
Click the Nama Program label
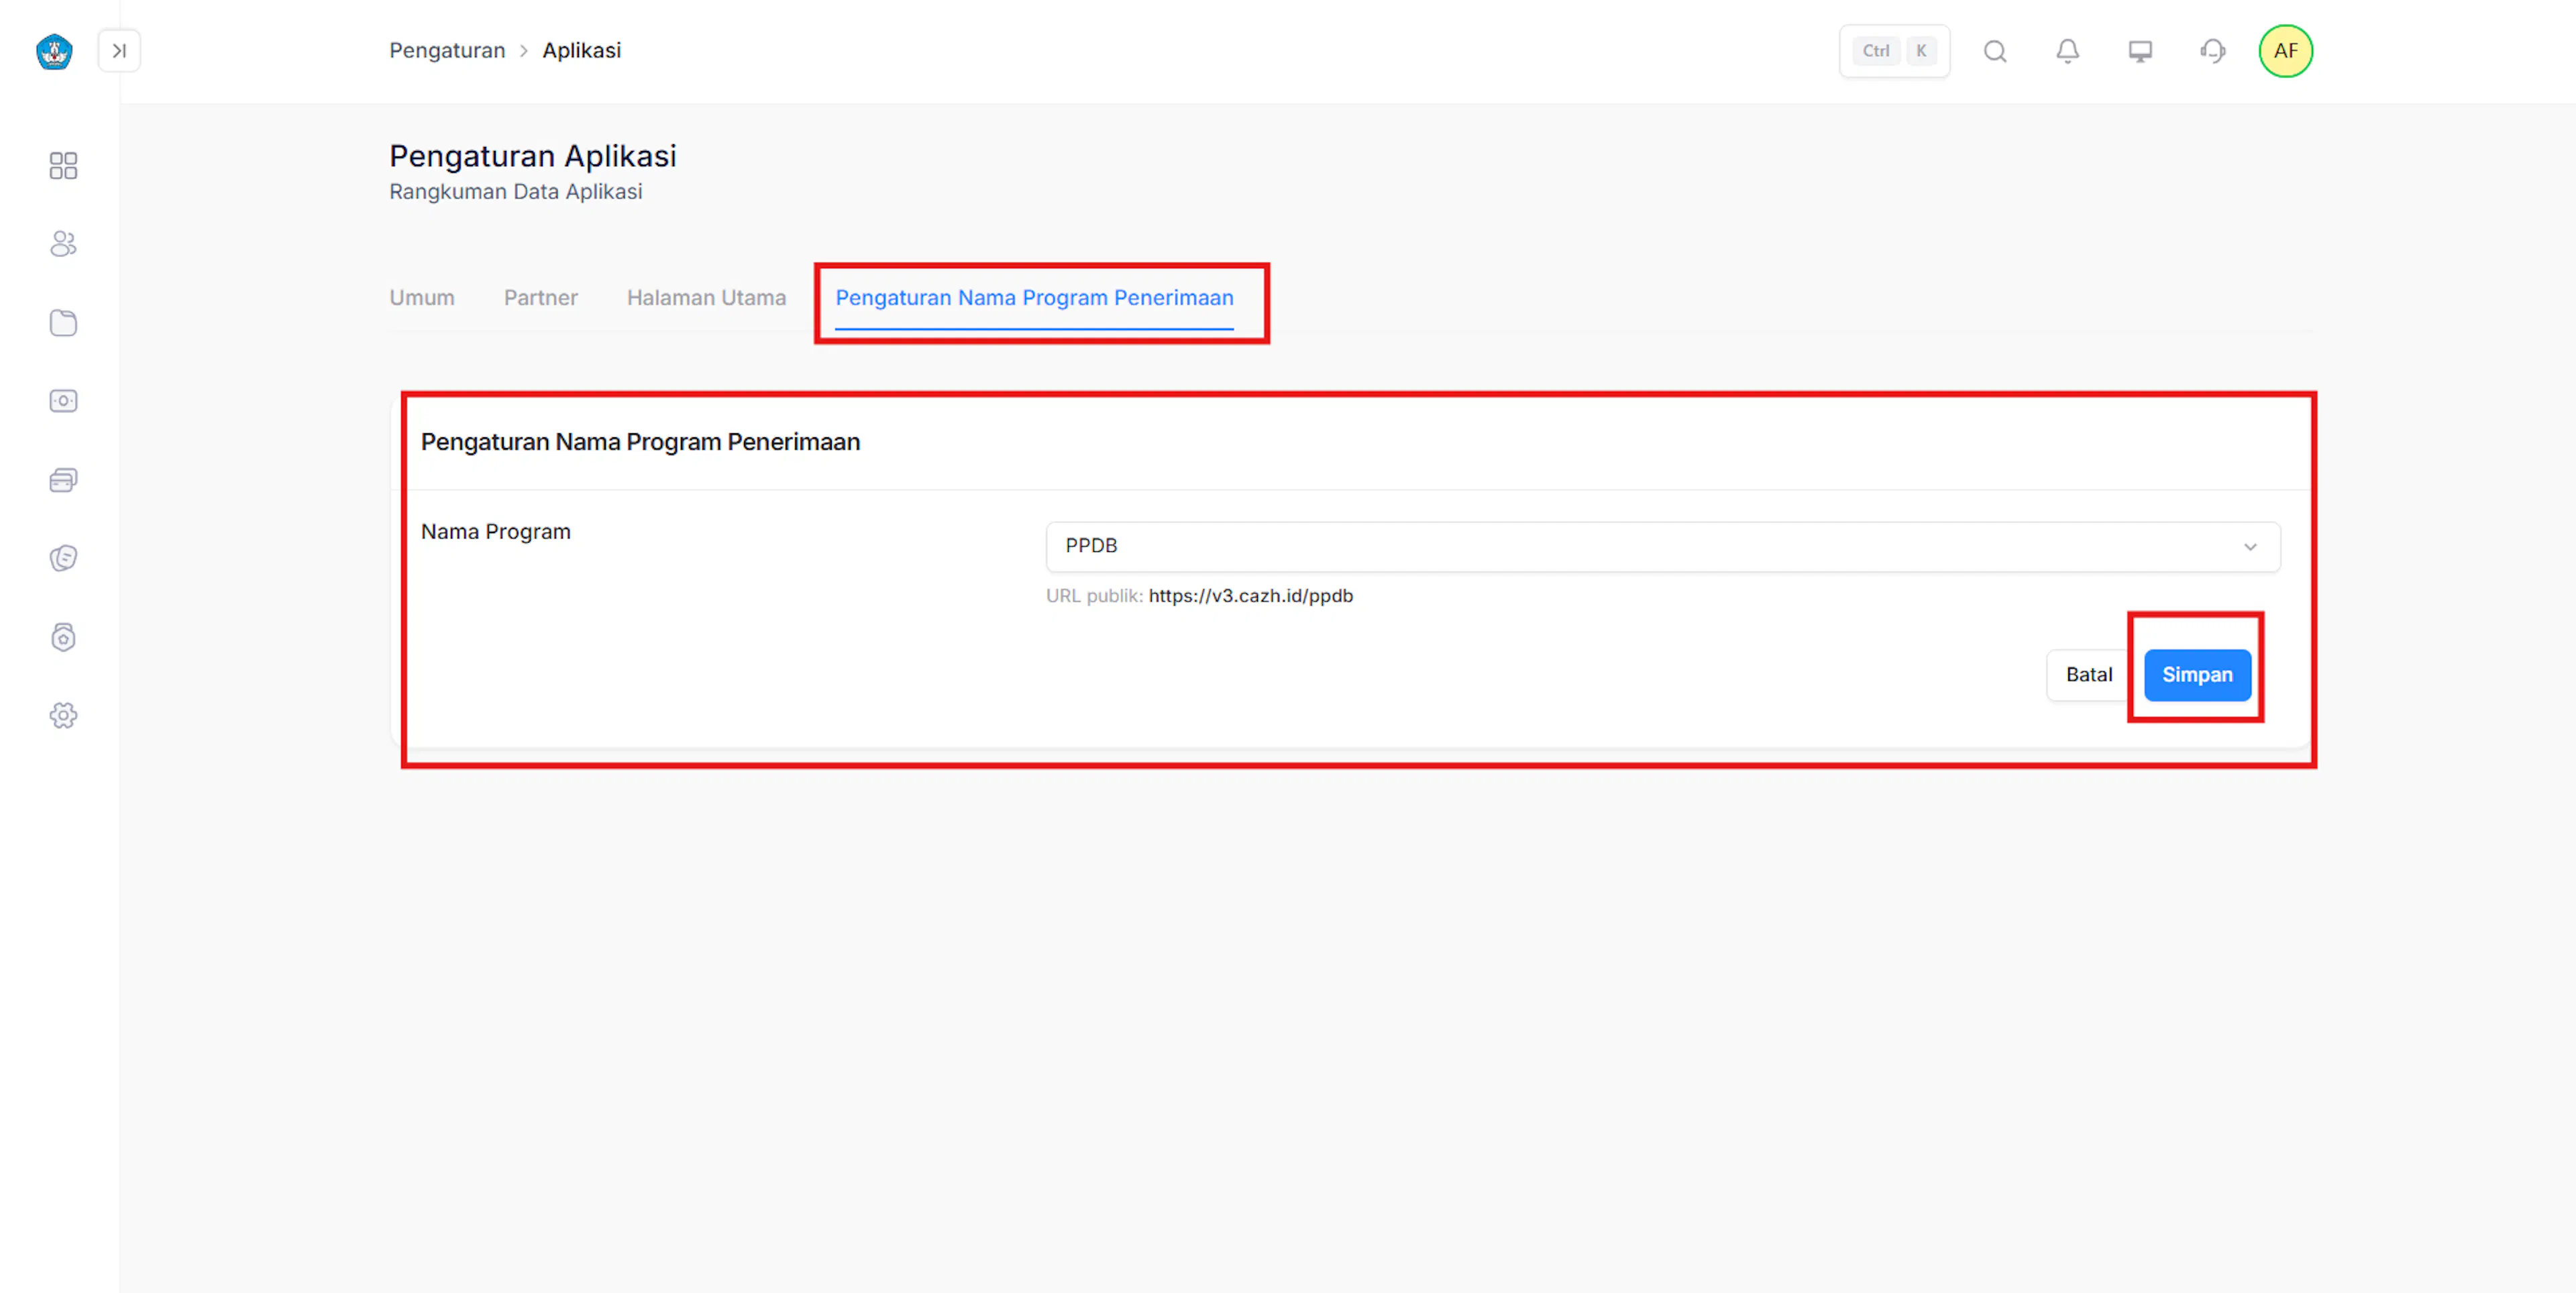tap(496, 532)
